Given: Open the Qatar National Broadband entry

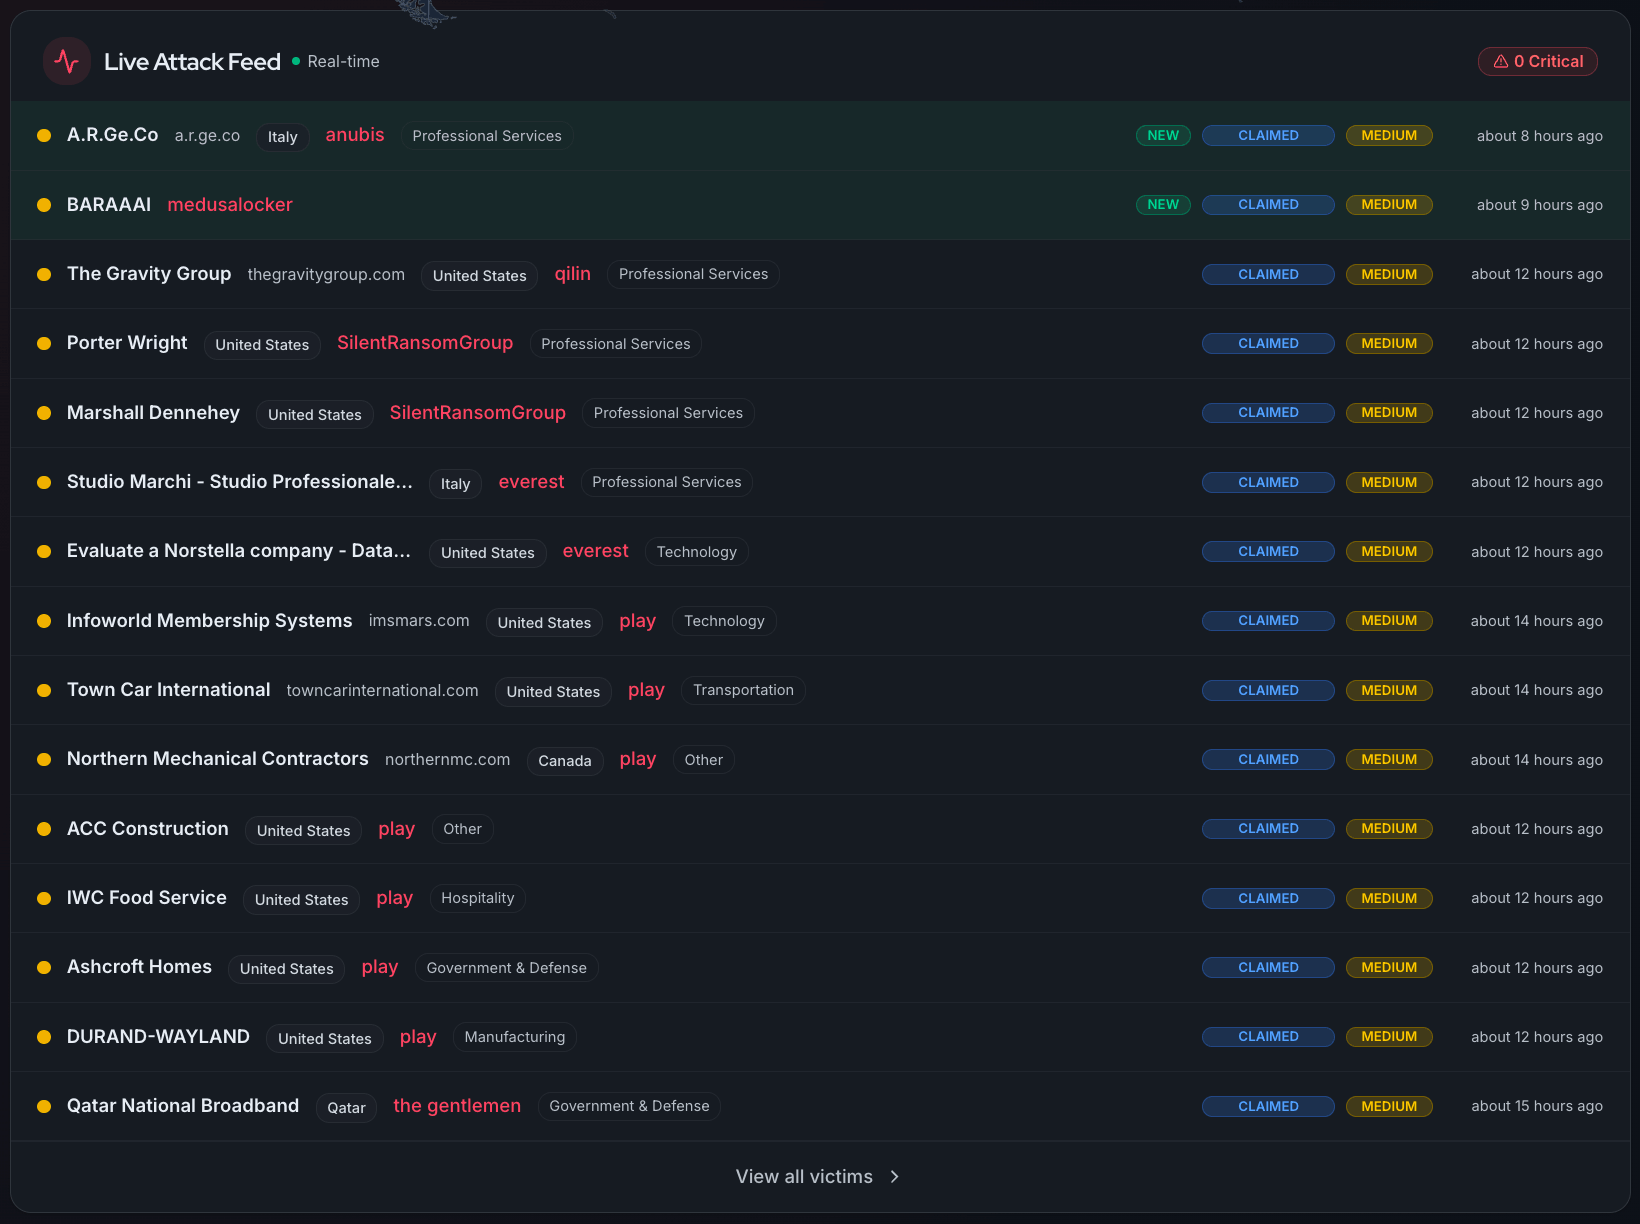Looking at the screenshot, I should [183, 1106].
